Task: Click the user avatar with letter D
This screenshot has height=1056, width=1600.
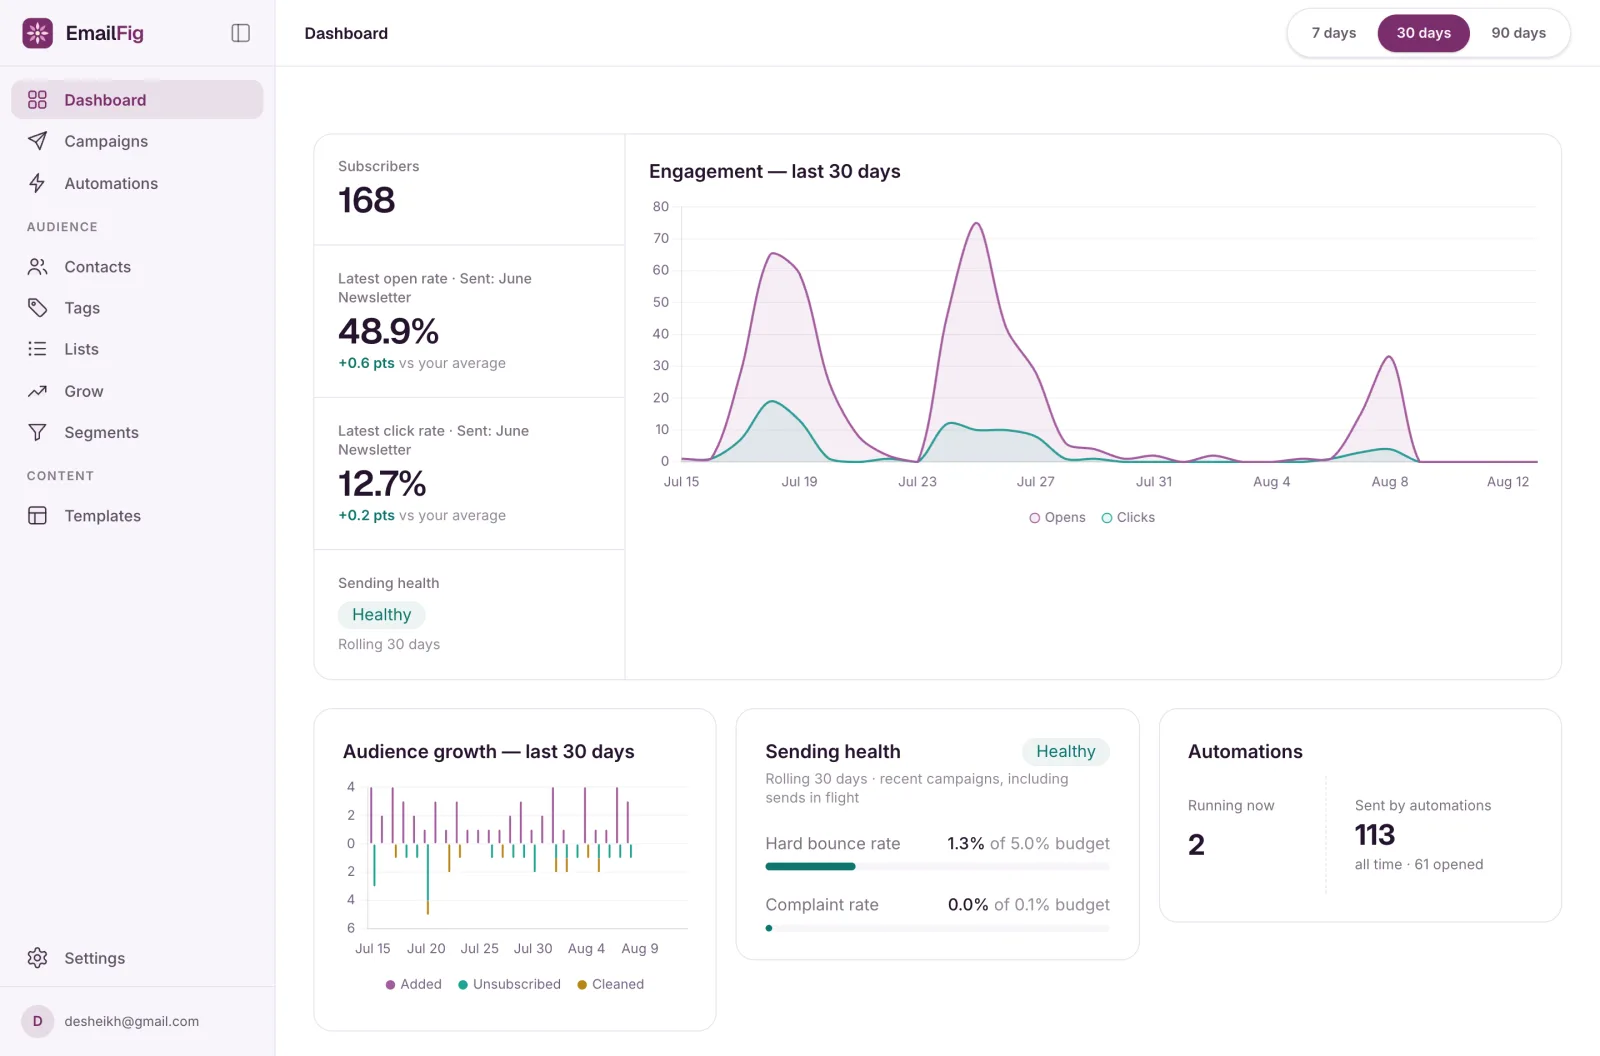Action: tap(37, 1021)
